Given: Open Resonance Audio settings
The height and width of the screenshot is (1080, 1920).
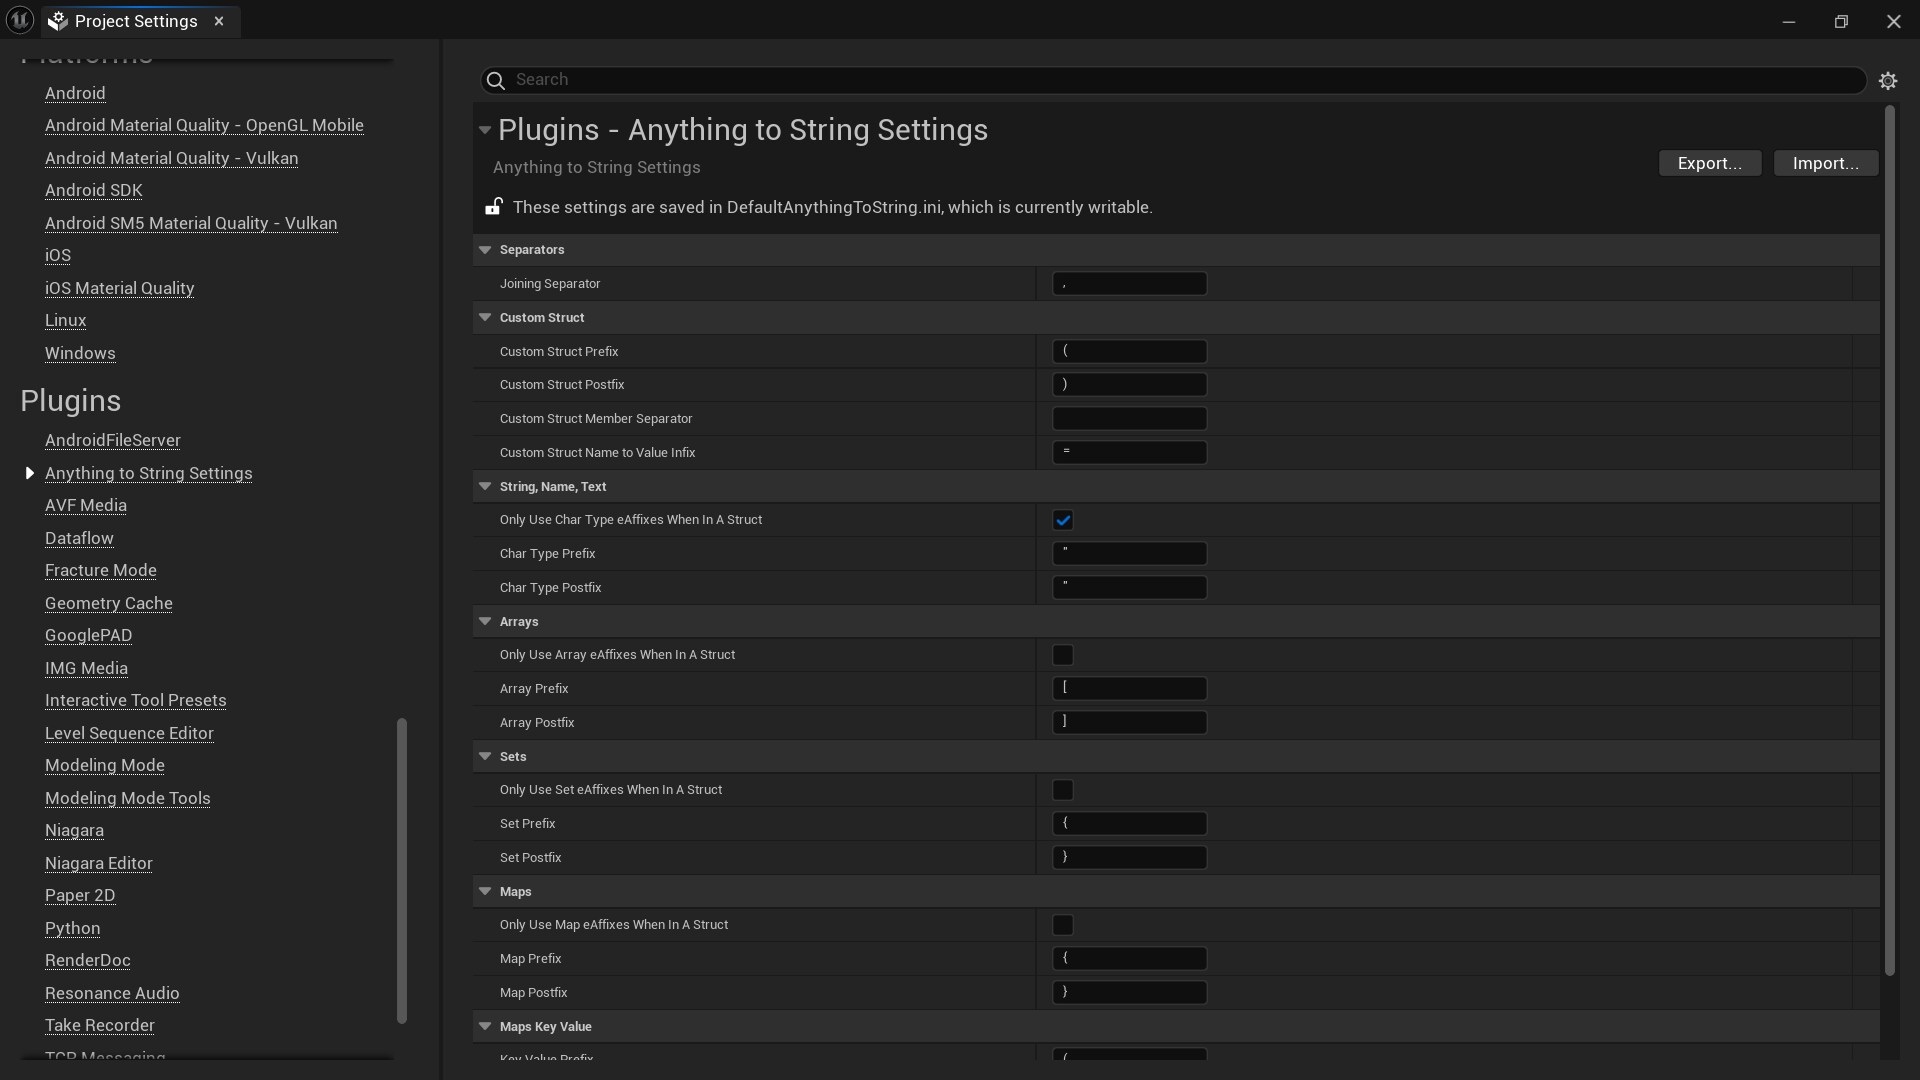Looking at the screenshot, I should pos(112,993).
